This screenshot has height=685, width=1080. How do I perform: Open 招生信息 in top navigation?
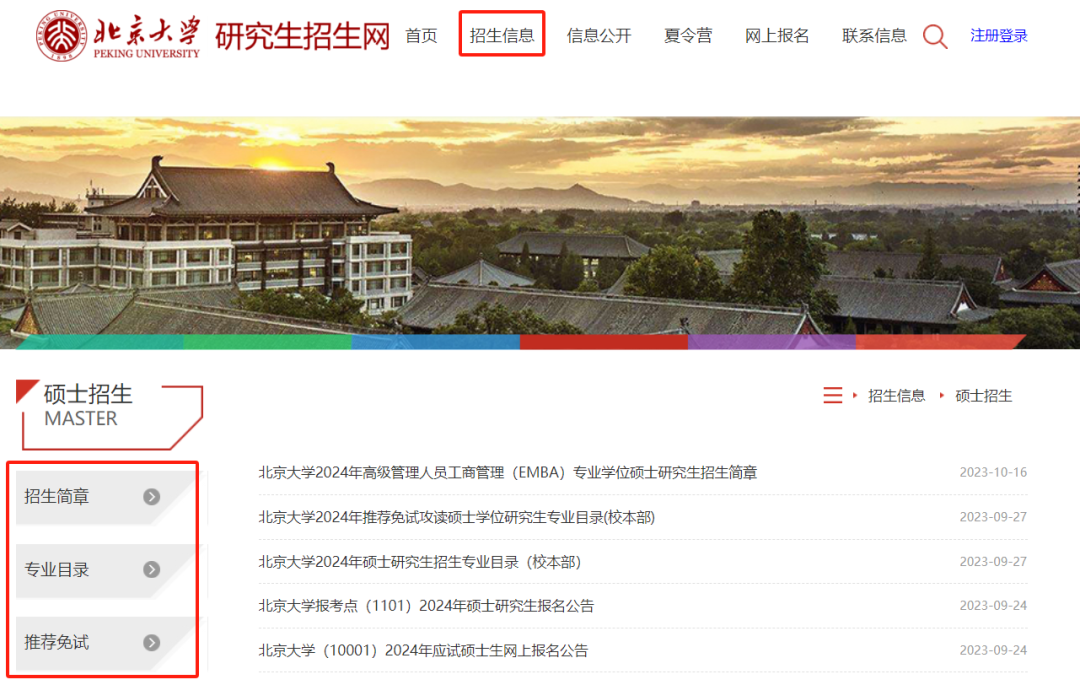click(x=502, y=35)
